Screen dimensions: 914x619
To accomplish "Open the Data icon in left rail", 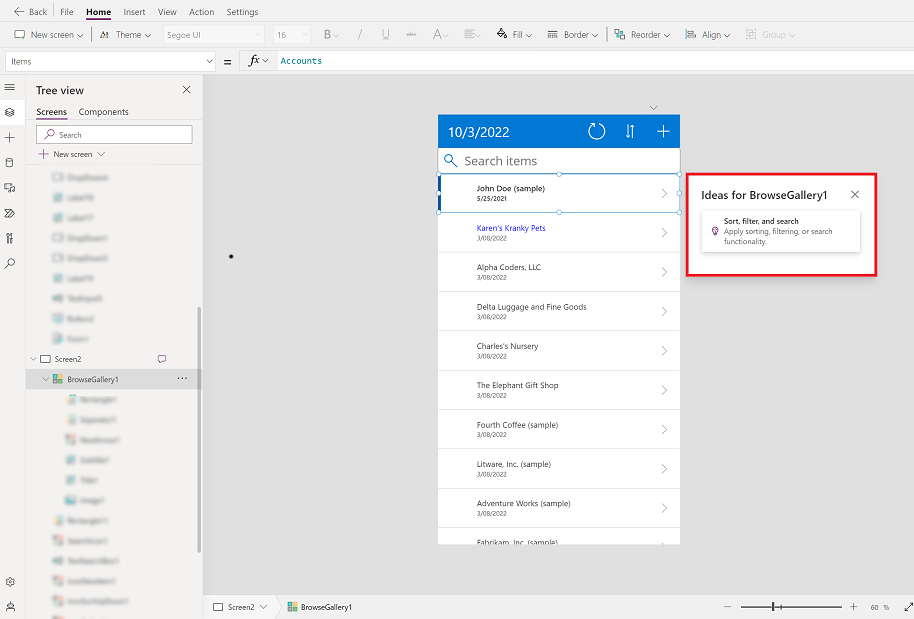I will (10, 162).
